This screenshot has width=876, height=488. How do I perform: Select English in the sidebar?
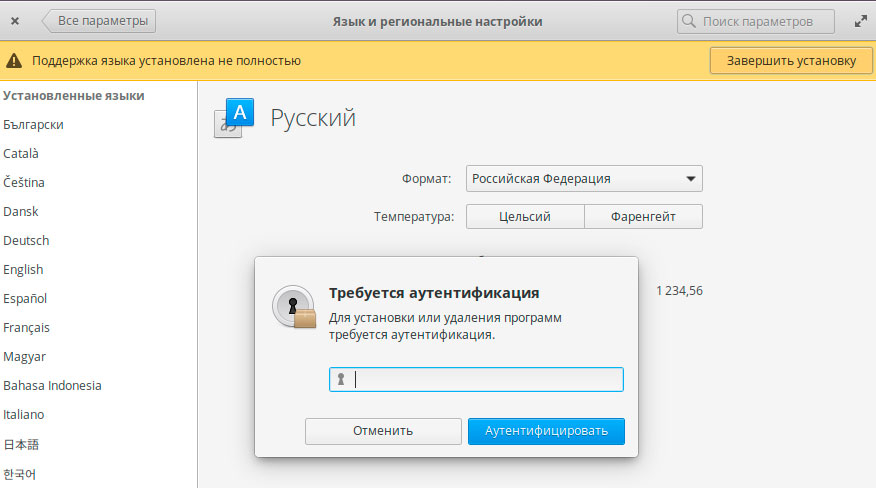(23, 270)
